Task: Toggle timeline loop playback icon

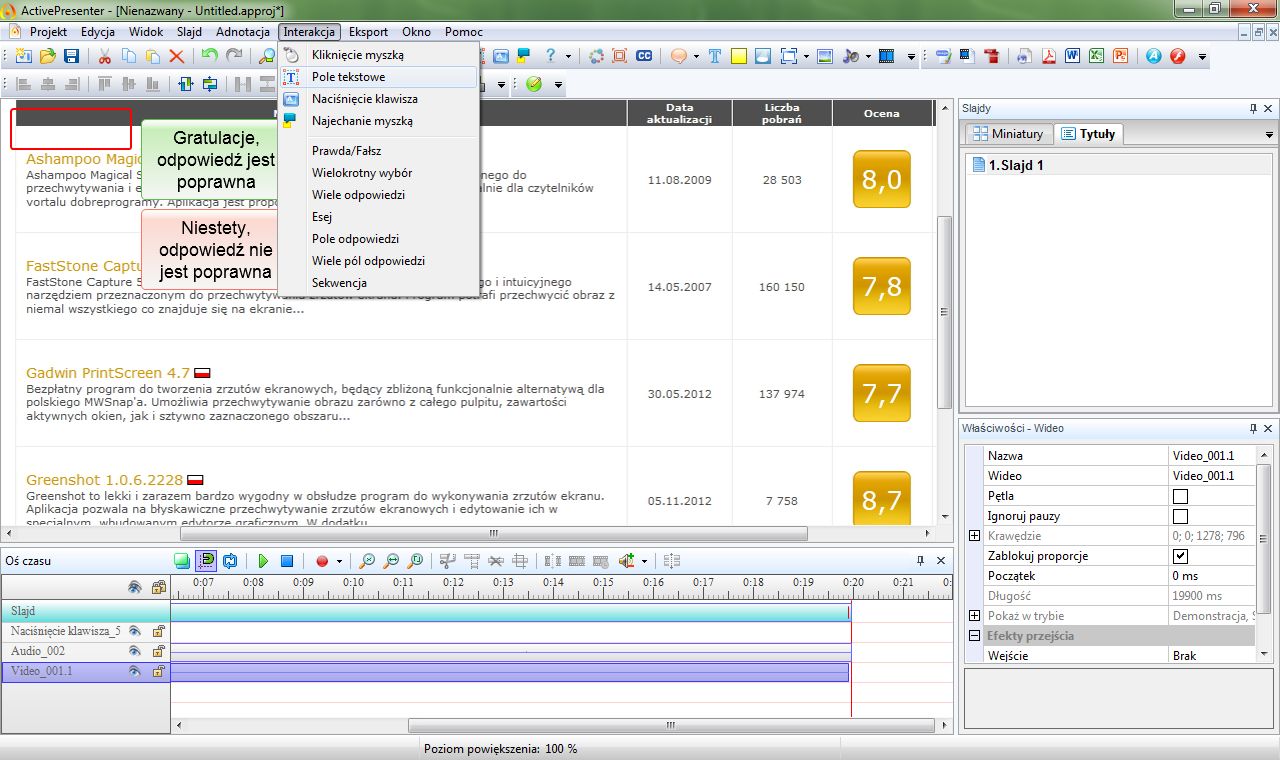Action: [229, 561]
